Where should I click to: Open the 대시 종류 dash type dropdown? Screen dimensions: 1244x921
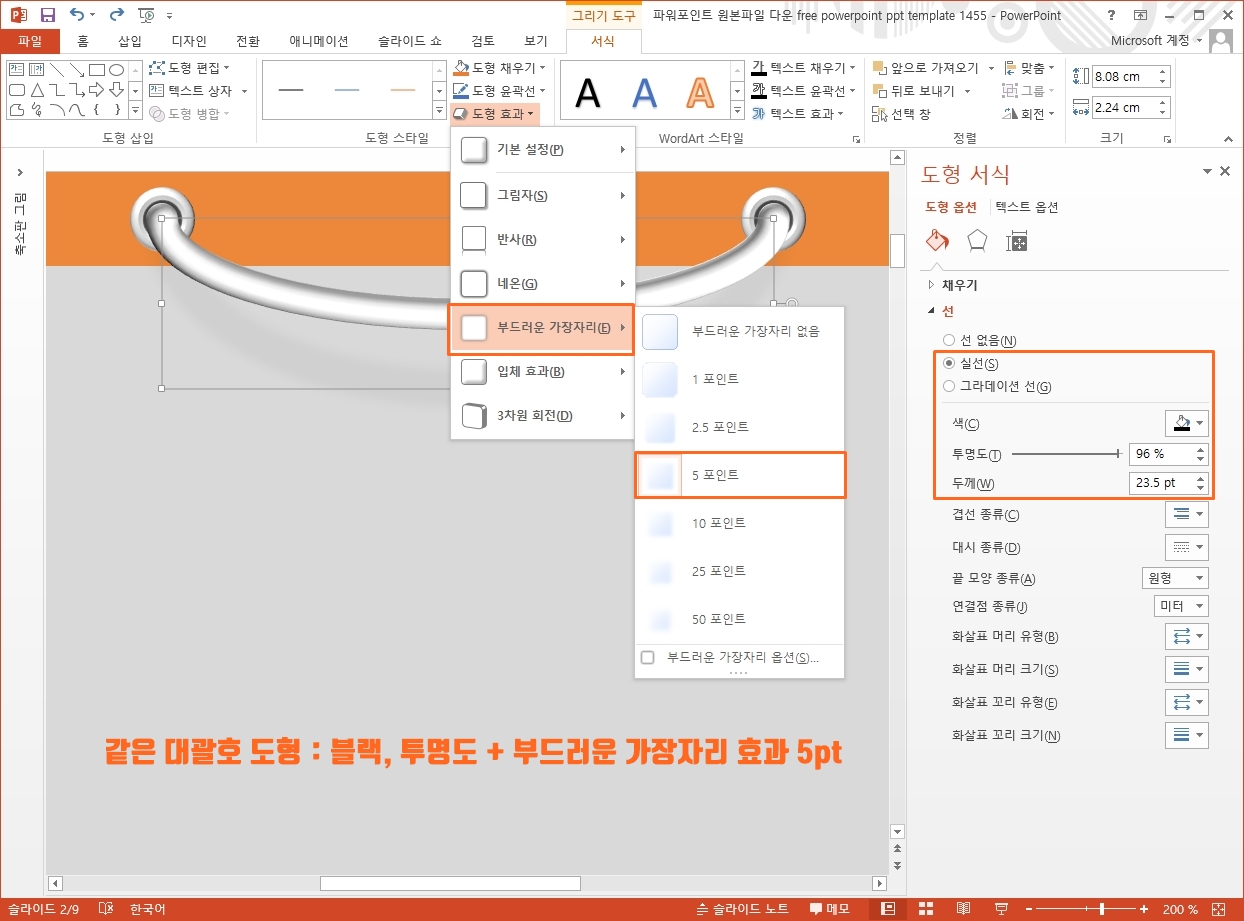click(1187, 547)
